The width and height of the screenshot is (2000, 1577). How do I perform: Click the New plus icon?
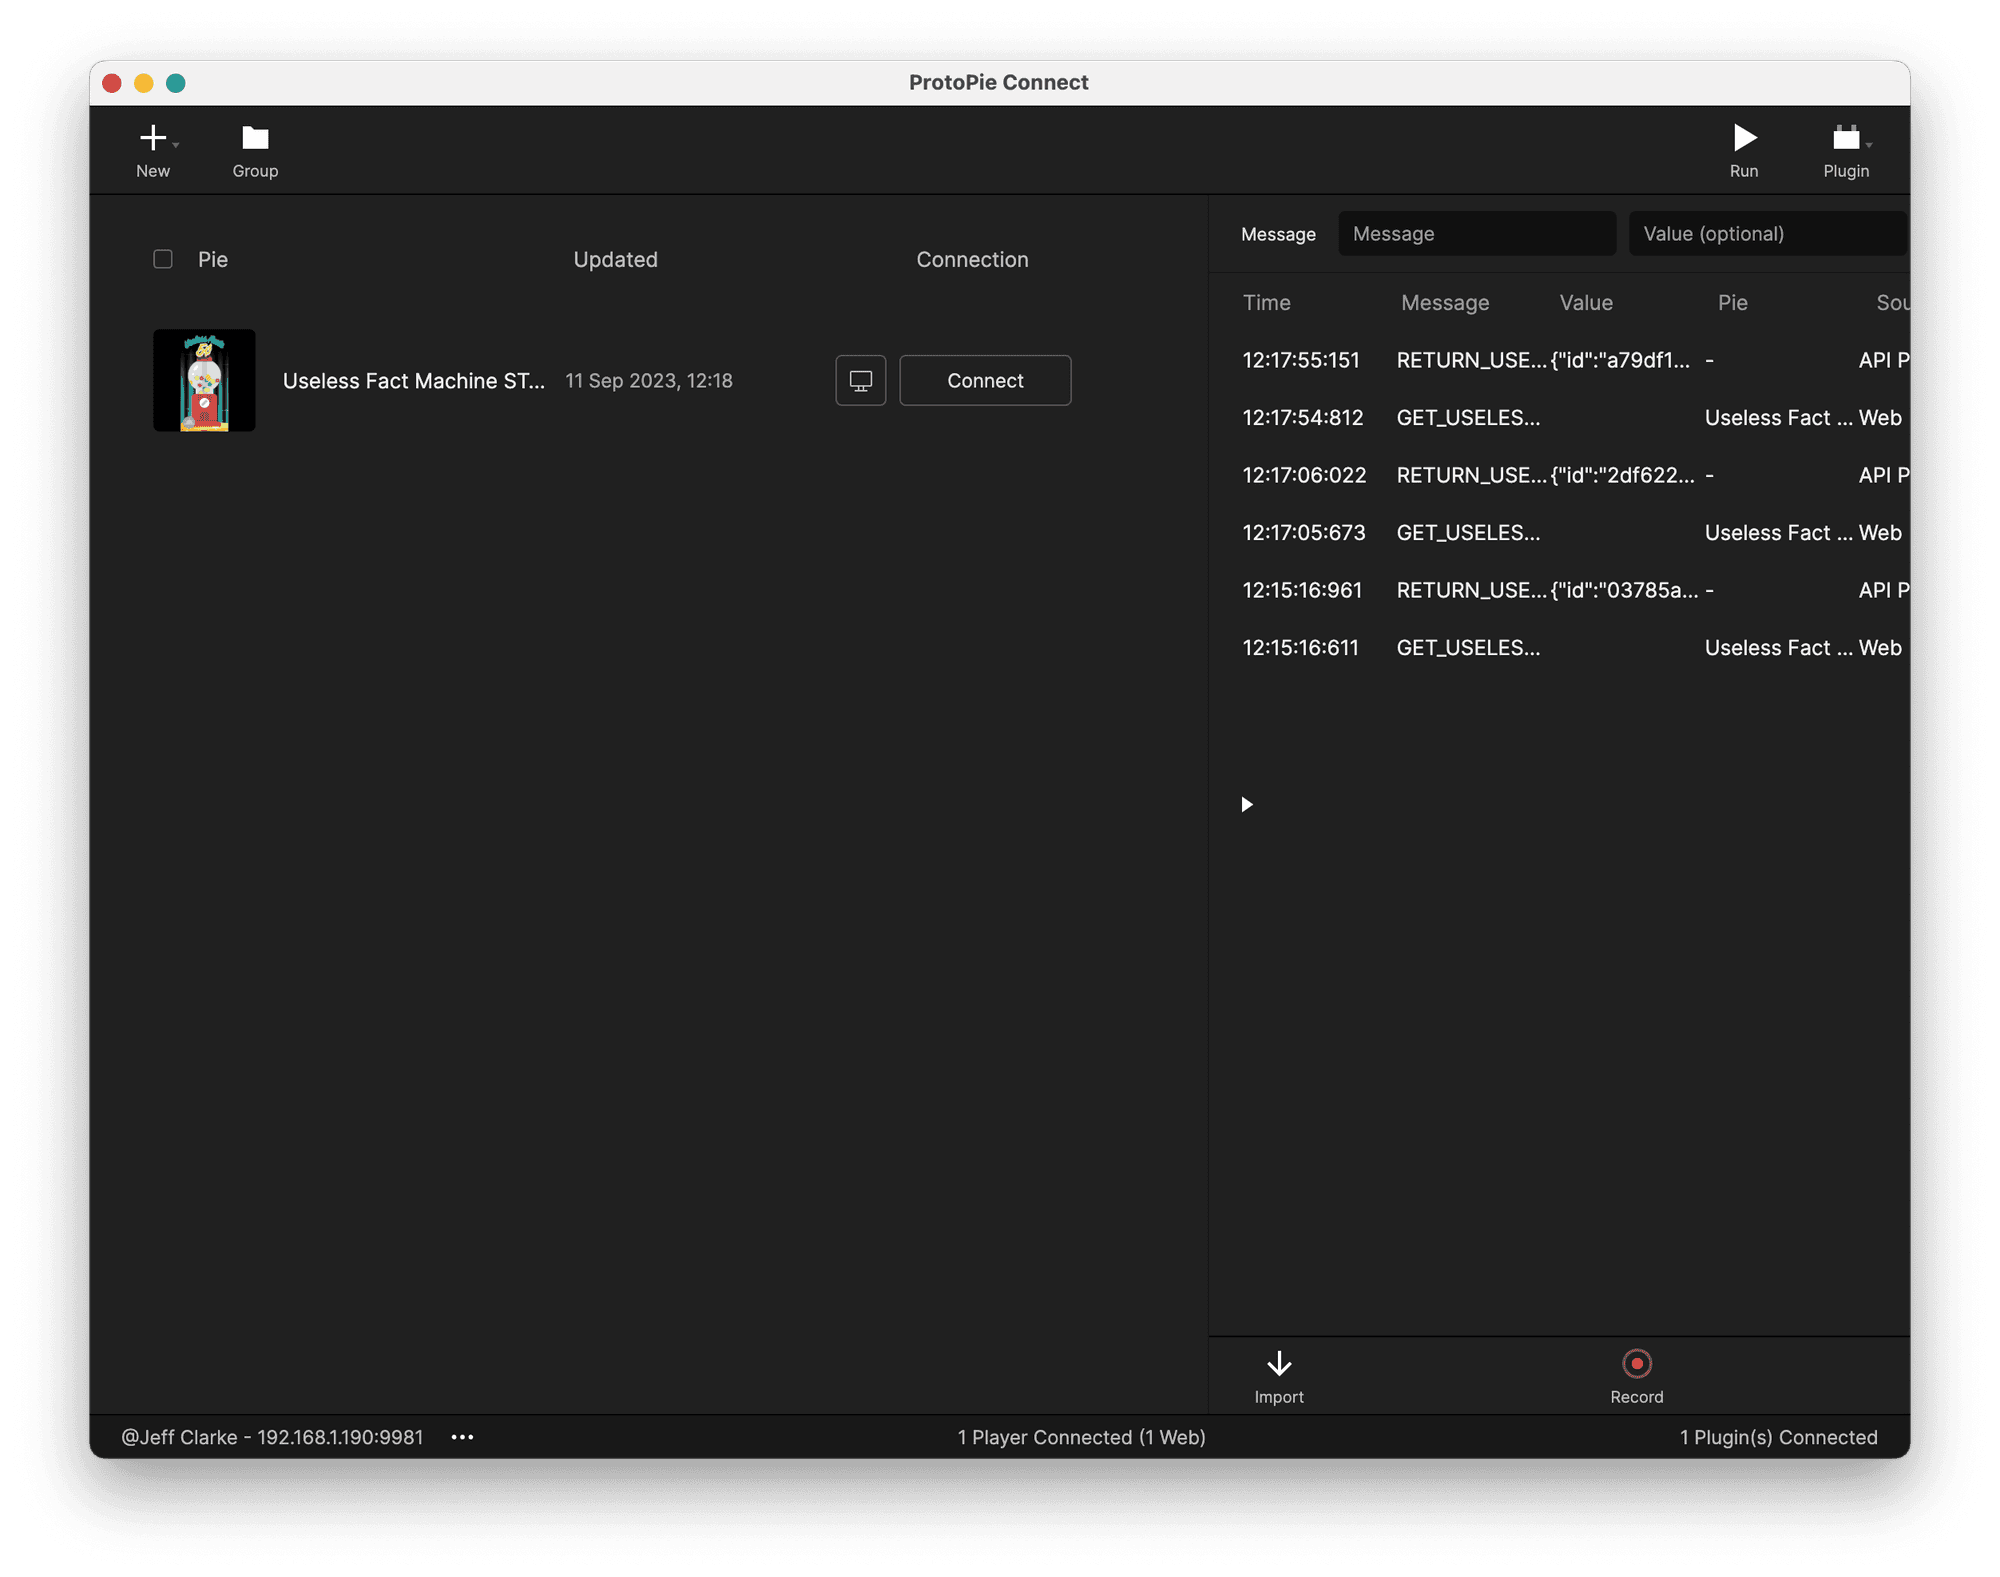pos(152,138)
